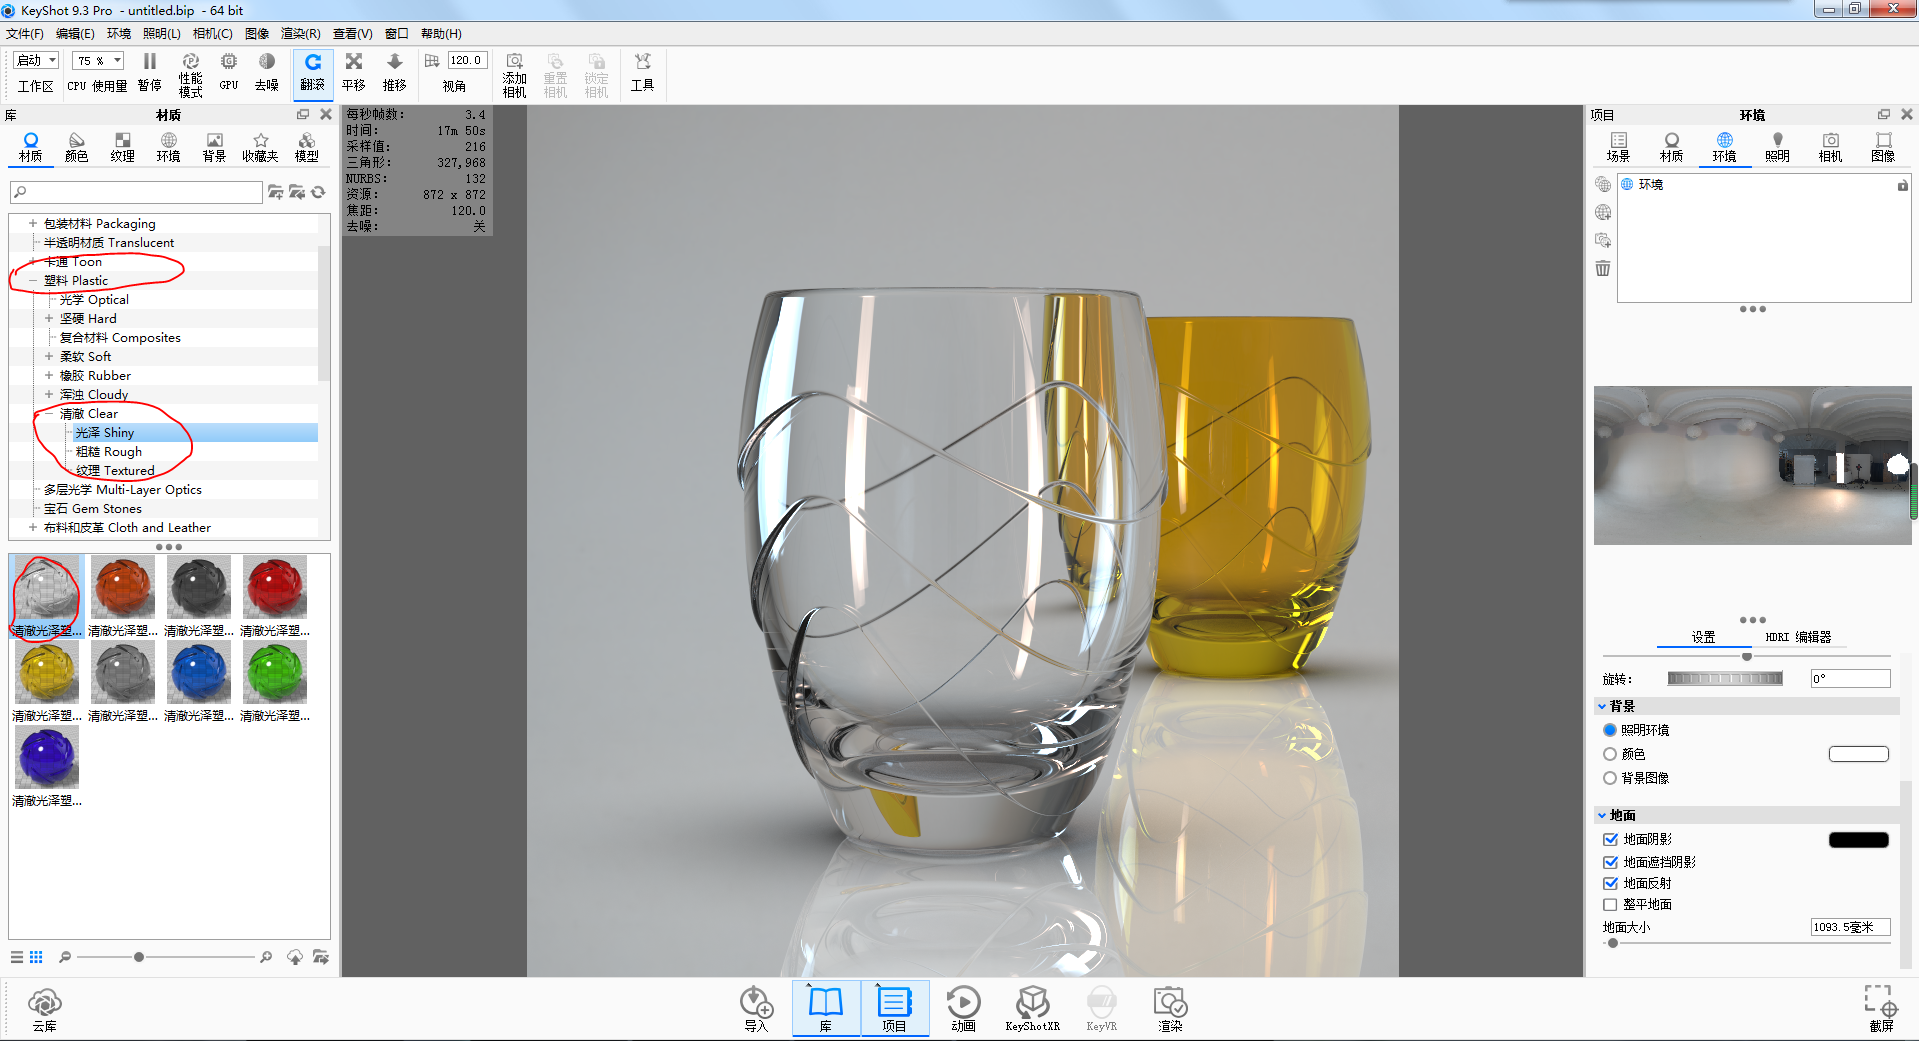This screenshot has height=1041, width=1919.
Task: Toggle Ground Occlusion Shadows checkbox
Action: [x=1610, y=862]
